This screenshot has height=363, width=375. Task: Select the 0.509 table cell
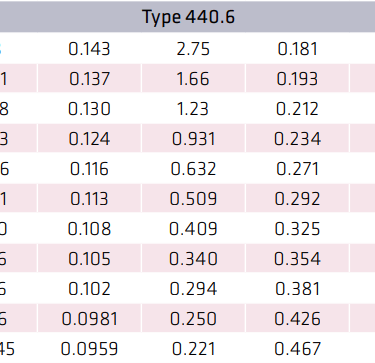click(193, 199)
